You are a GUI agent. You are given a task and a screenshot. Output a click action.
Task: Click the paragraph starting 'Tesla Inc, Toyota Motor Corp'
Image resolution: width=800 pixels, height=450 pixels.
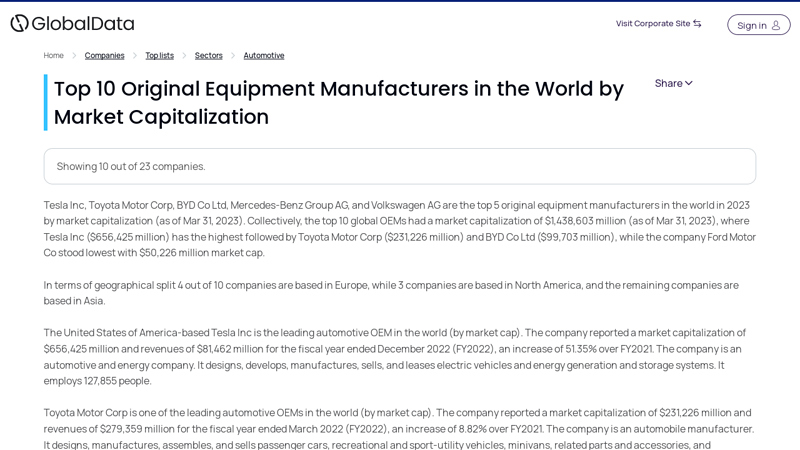[399, 229]
